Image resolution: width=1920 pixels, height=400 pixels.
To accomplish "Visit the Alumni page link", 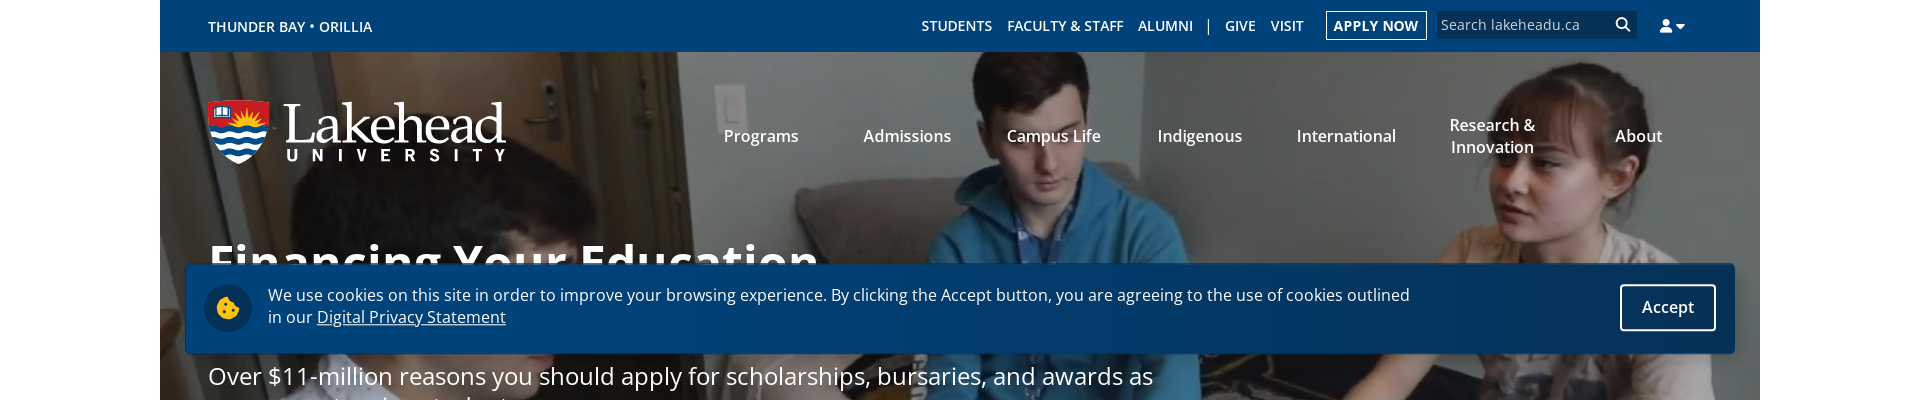I will 1165,26.
